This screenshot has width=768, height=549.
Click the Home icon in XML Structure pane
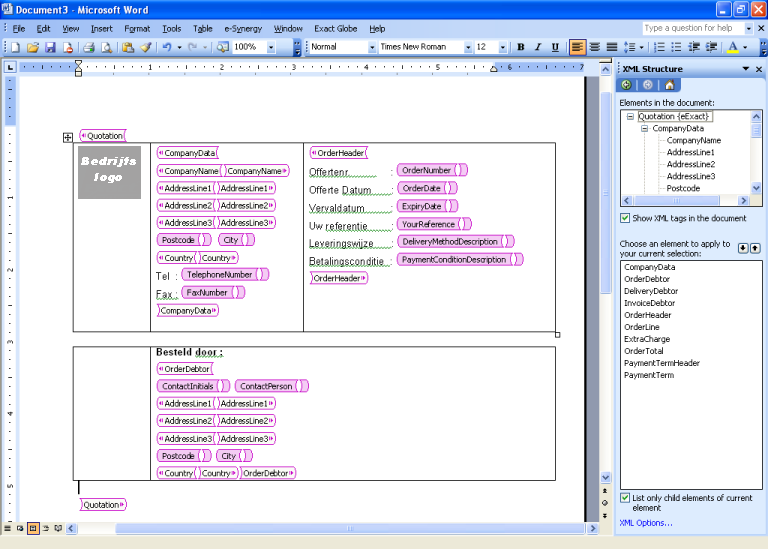point(670,85)
